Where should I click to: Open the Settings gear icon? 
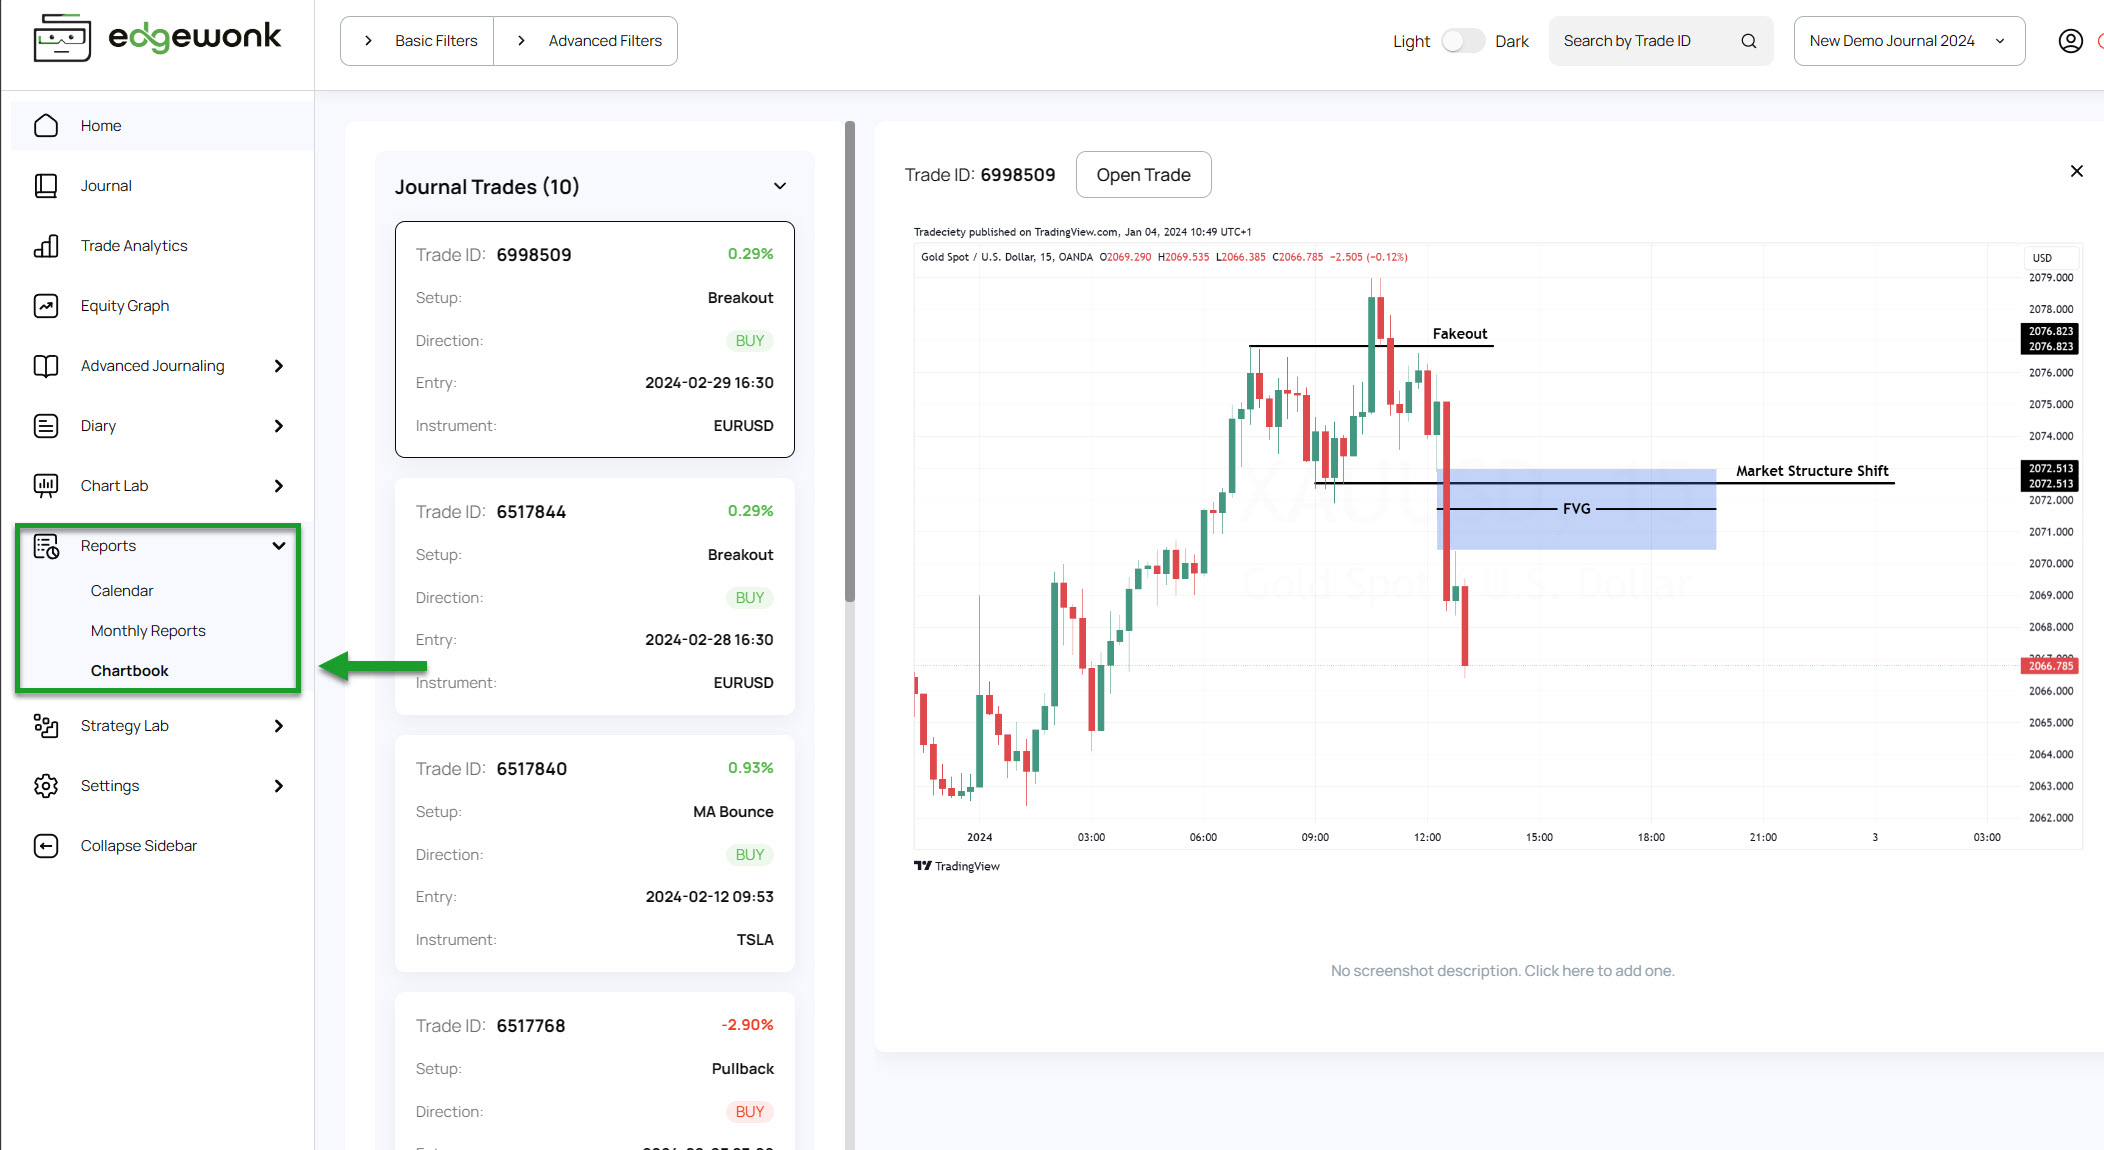(x=46, y=786)
